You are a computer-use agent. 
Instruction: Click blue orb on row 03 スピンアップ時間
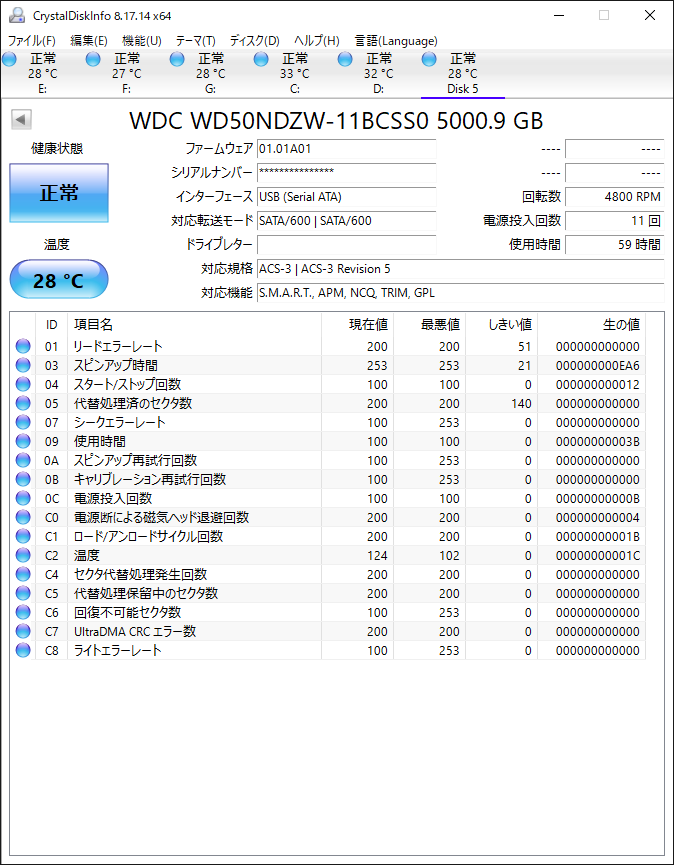pyautogui.click(x=23, y=365)
